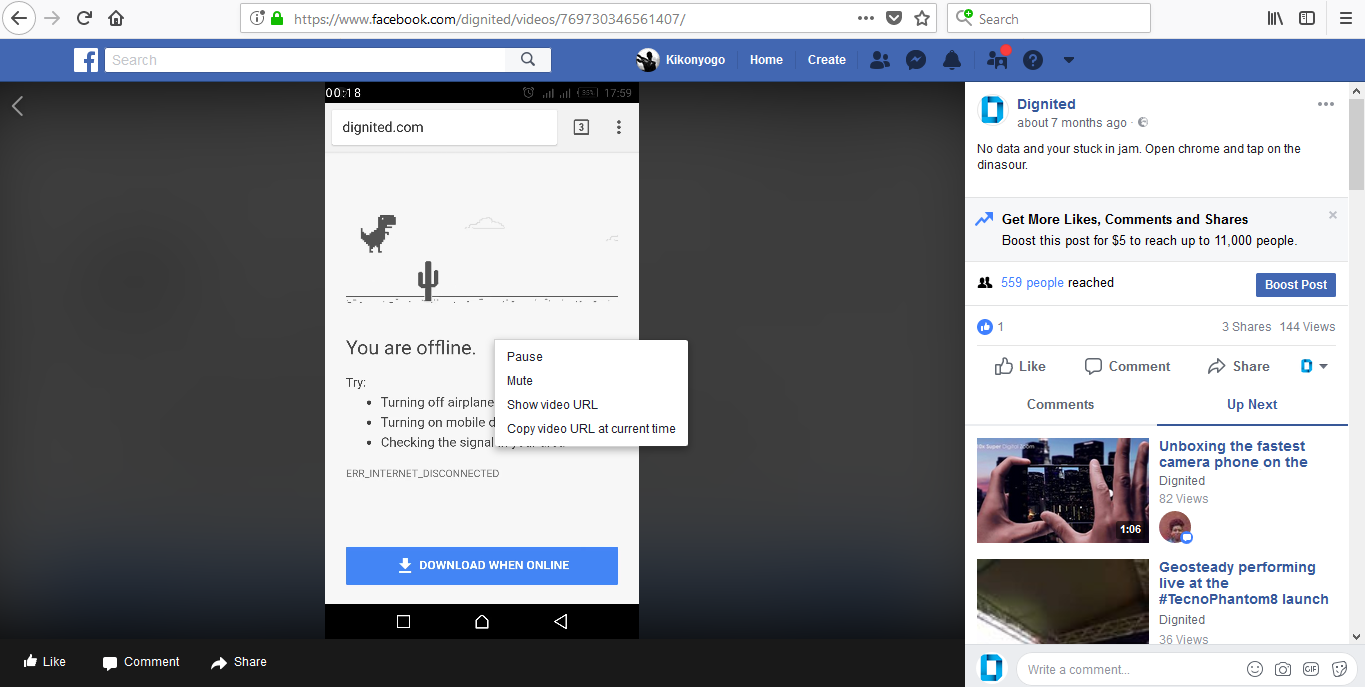Choose Copy video URL at current time
Screen dimensions: 1365x687
click(x=591, y=429)
